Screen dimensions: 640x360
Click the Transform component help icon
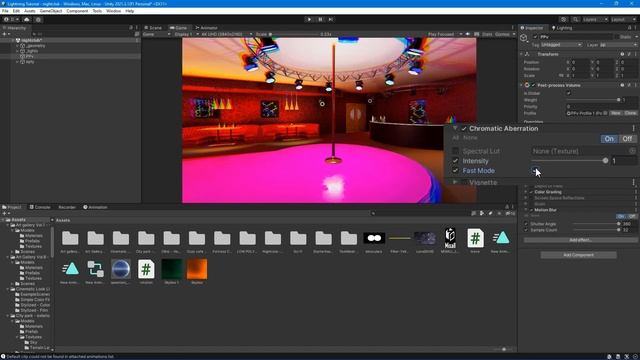coord(622,54)
